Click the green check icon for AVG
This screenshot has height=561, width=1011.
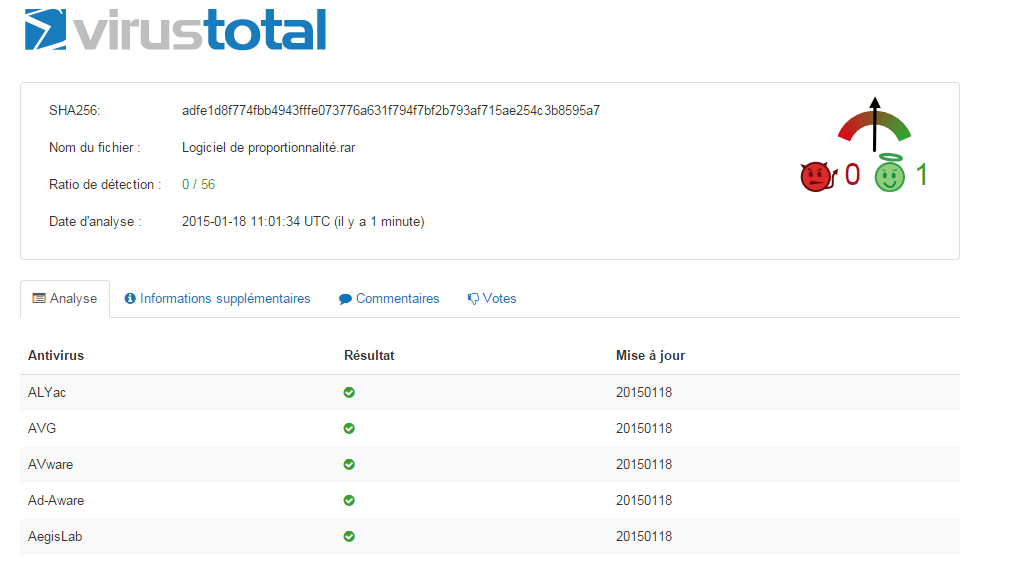click(x=349, y=428)
